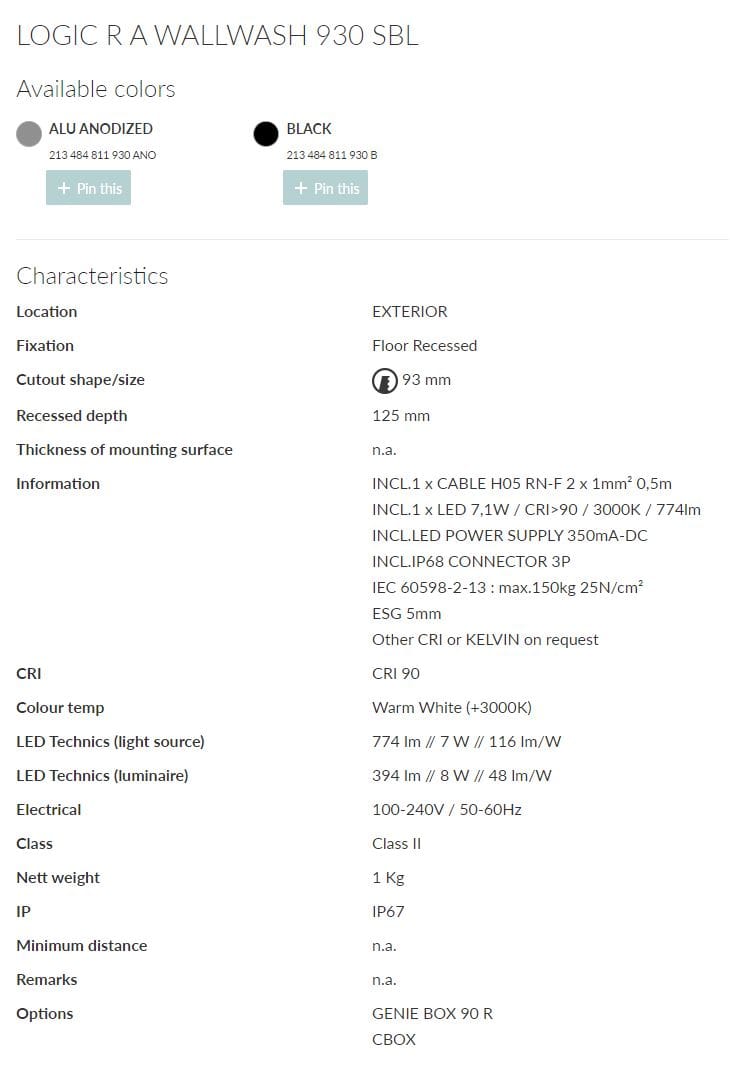
Task: Click the ALU ANODIZED color name
Action: point(101,129)
